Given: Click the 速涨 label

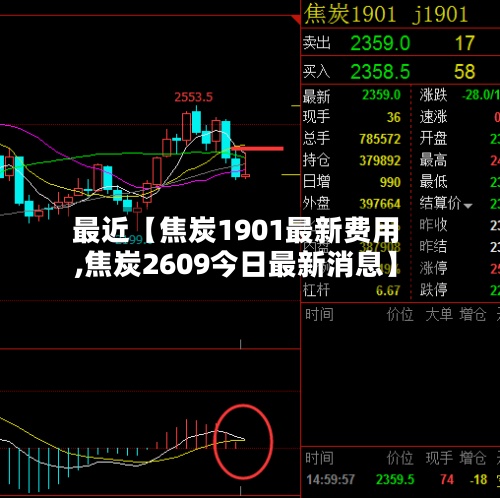Looking at the screenshot, I should [433, 117].
